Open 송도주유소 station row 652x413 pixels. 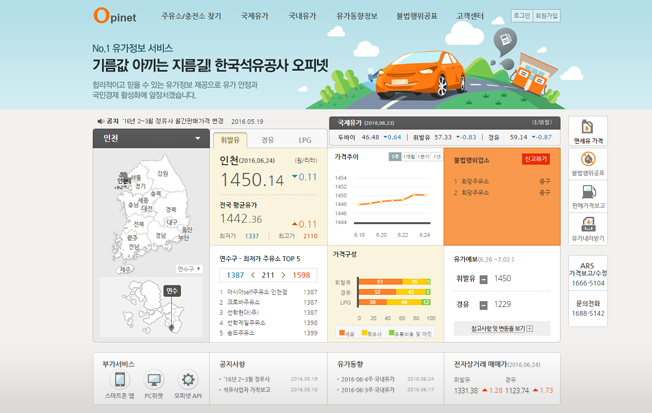click(269, 333)
